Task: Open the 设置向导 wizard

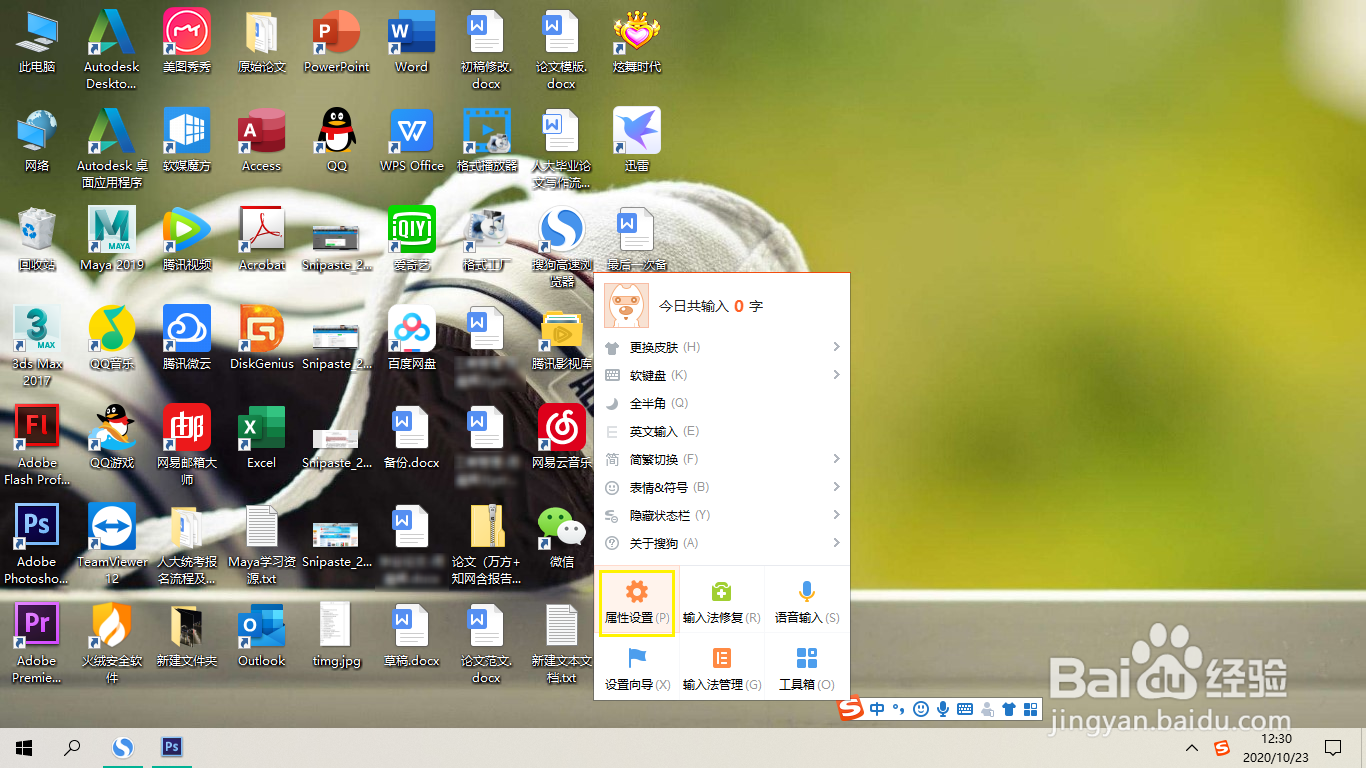Action: (x=636, y=670)
